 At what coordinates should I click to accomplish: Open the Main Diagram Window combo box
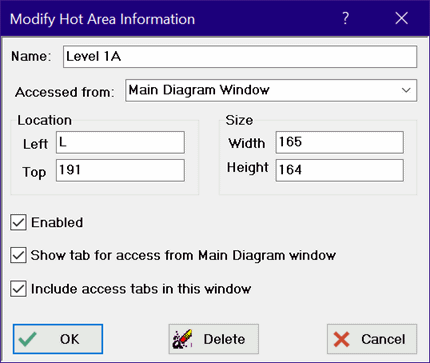[271, 90]
